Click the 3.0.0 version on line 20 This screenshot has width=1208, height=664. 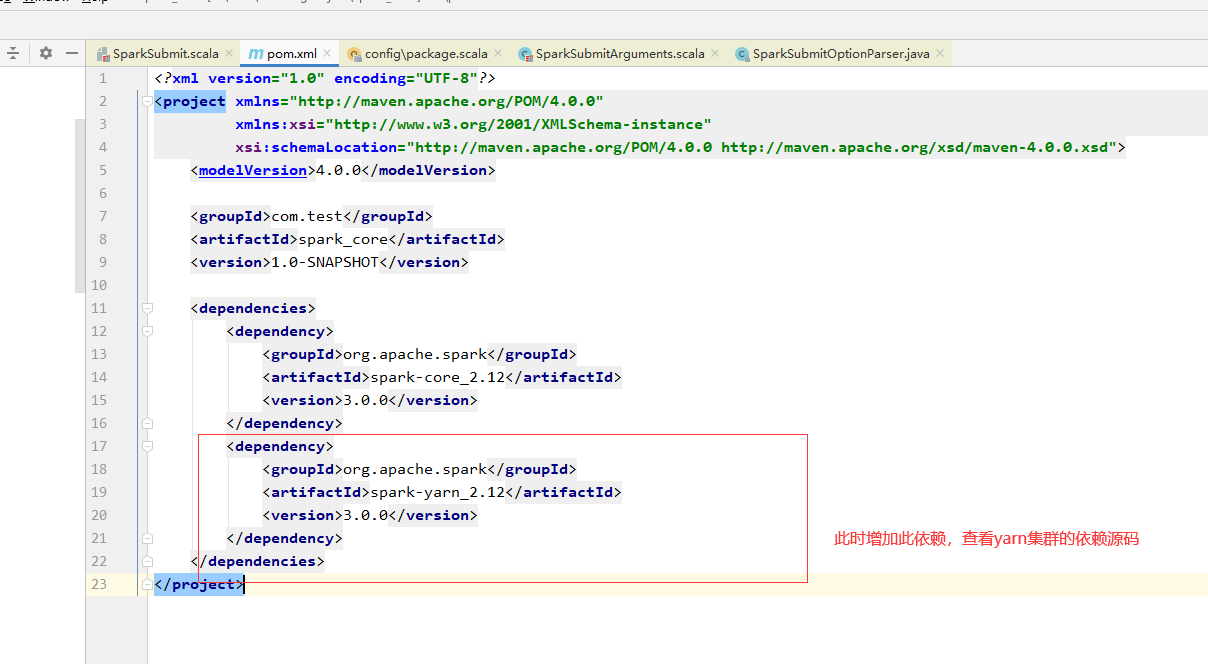tap(365, 515)
